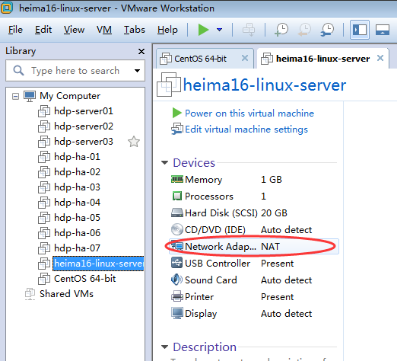
Task: Collapse the Devices section
Action: (164, 163)
